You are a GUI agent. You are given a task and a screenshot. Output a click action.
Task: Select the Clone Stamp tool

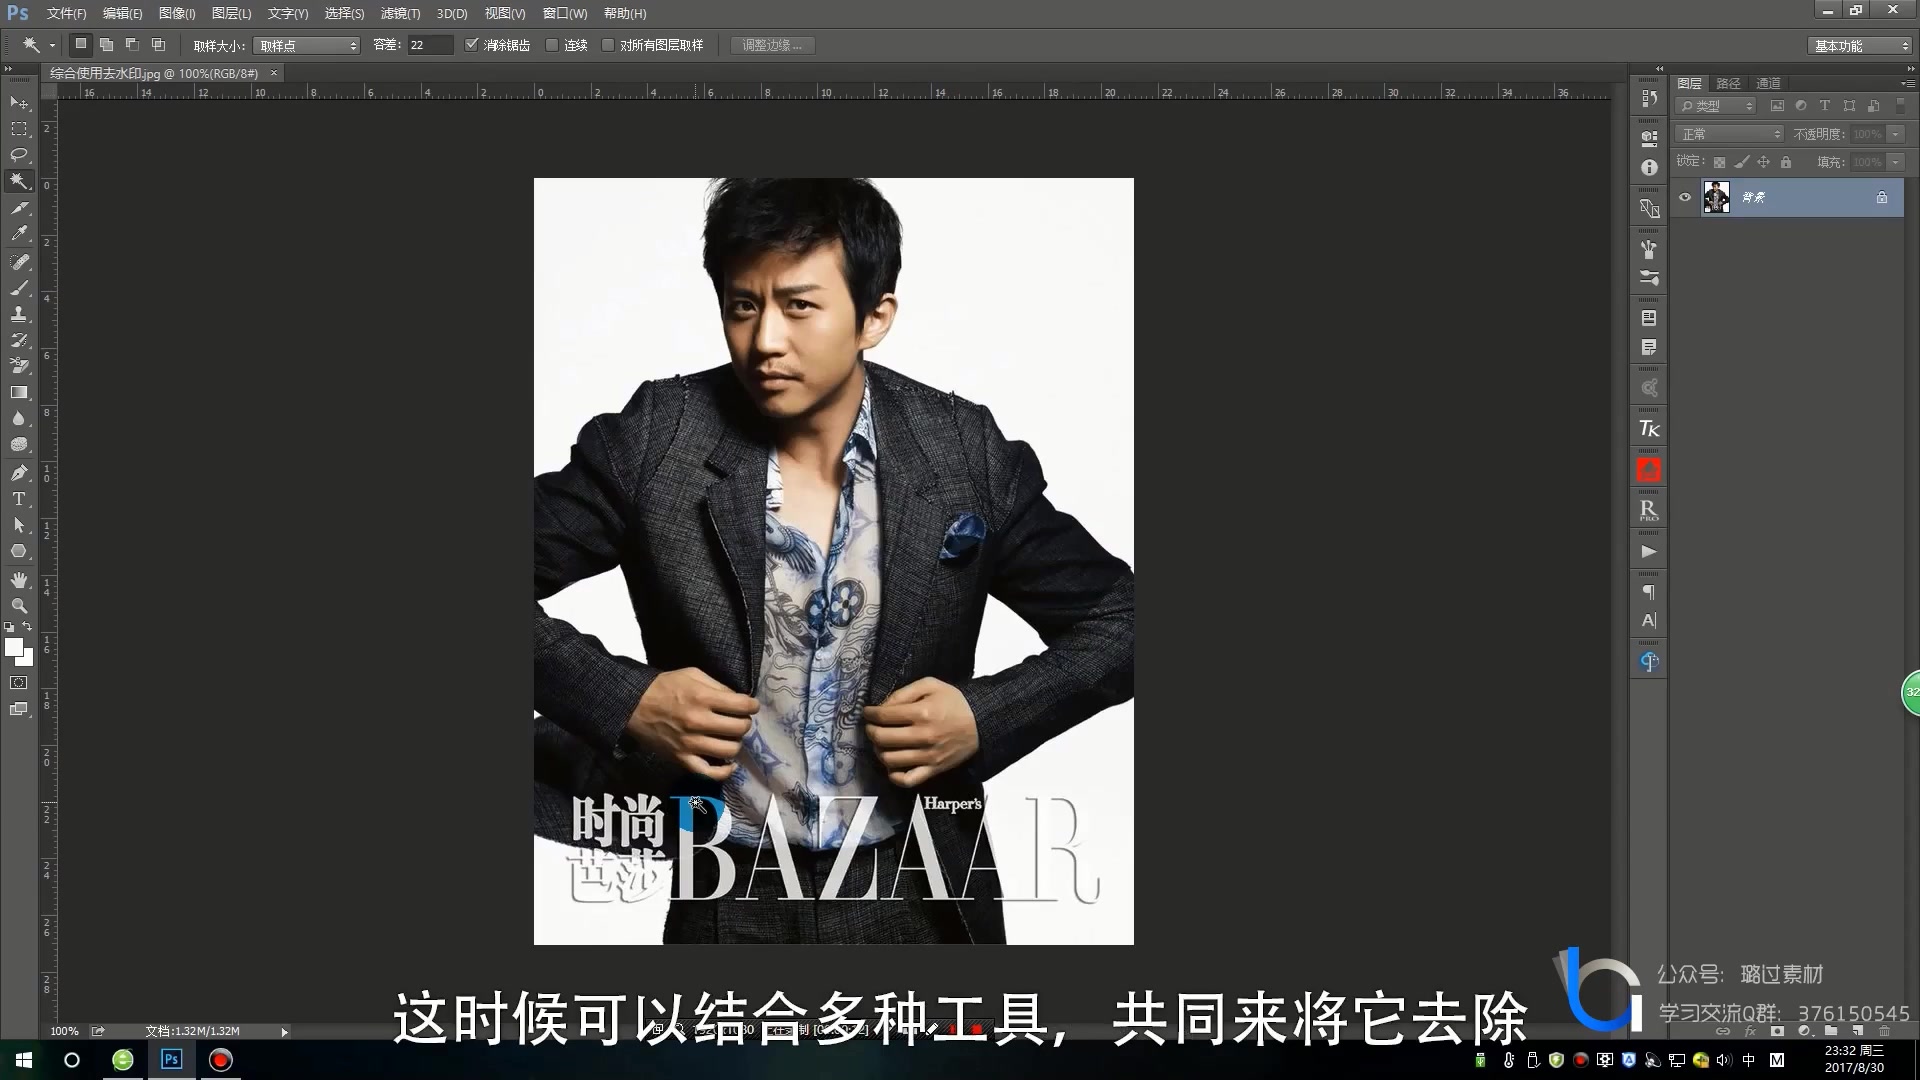(x=19, y=314)
